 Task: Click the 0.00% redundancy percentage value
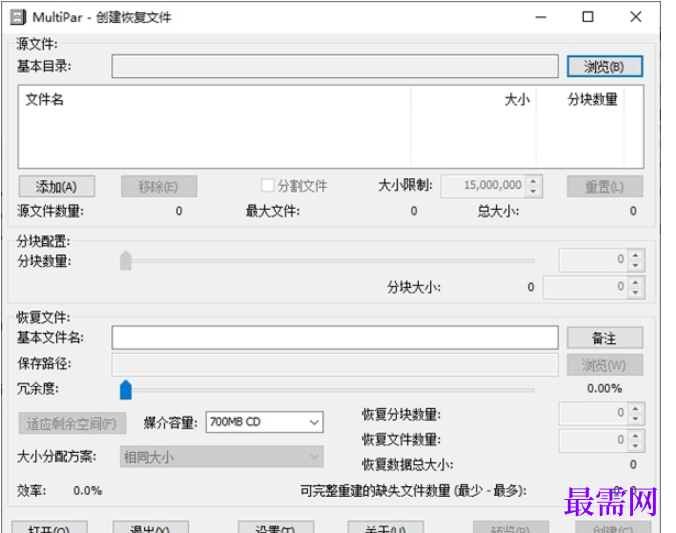pos(604,389)
